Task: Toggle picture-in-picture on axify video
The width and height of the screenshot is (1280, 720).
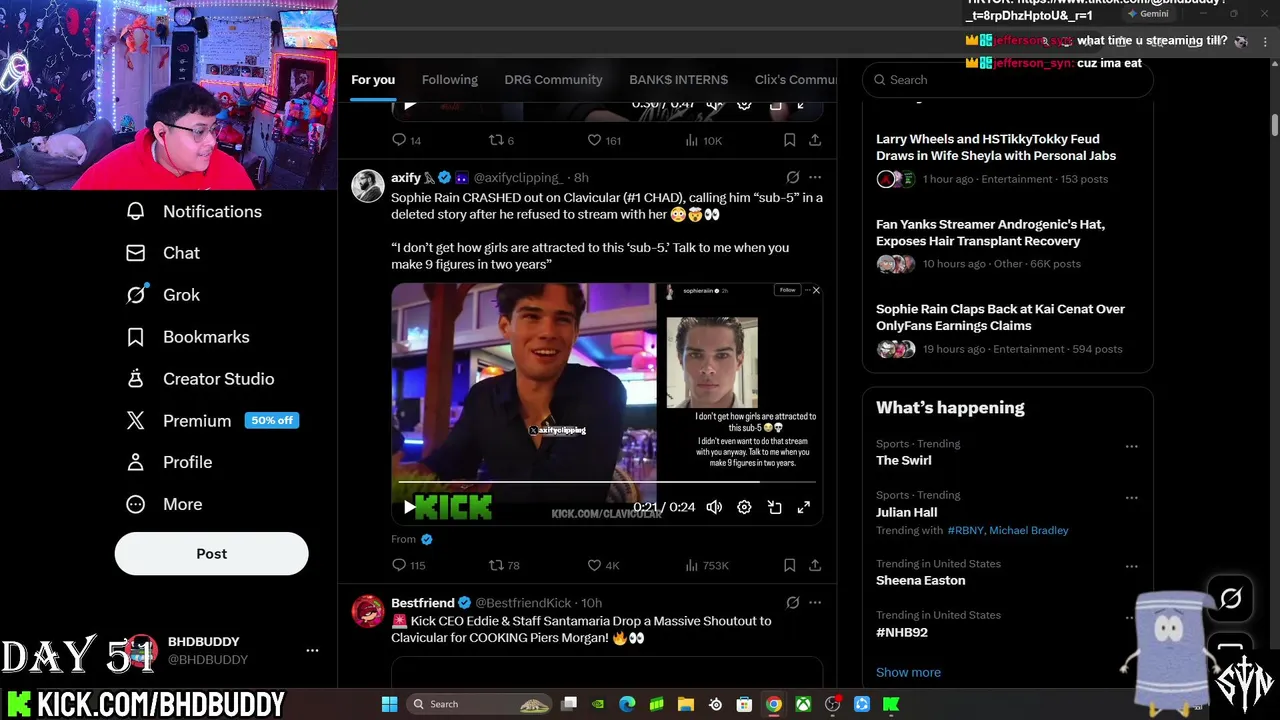Action: (774, 507)
